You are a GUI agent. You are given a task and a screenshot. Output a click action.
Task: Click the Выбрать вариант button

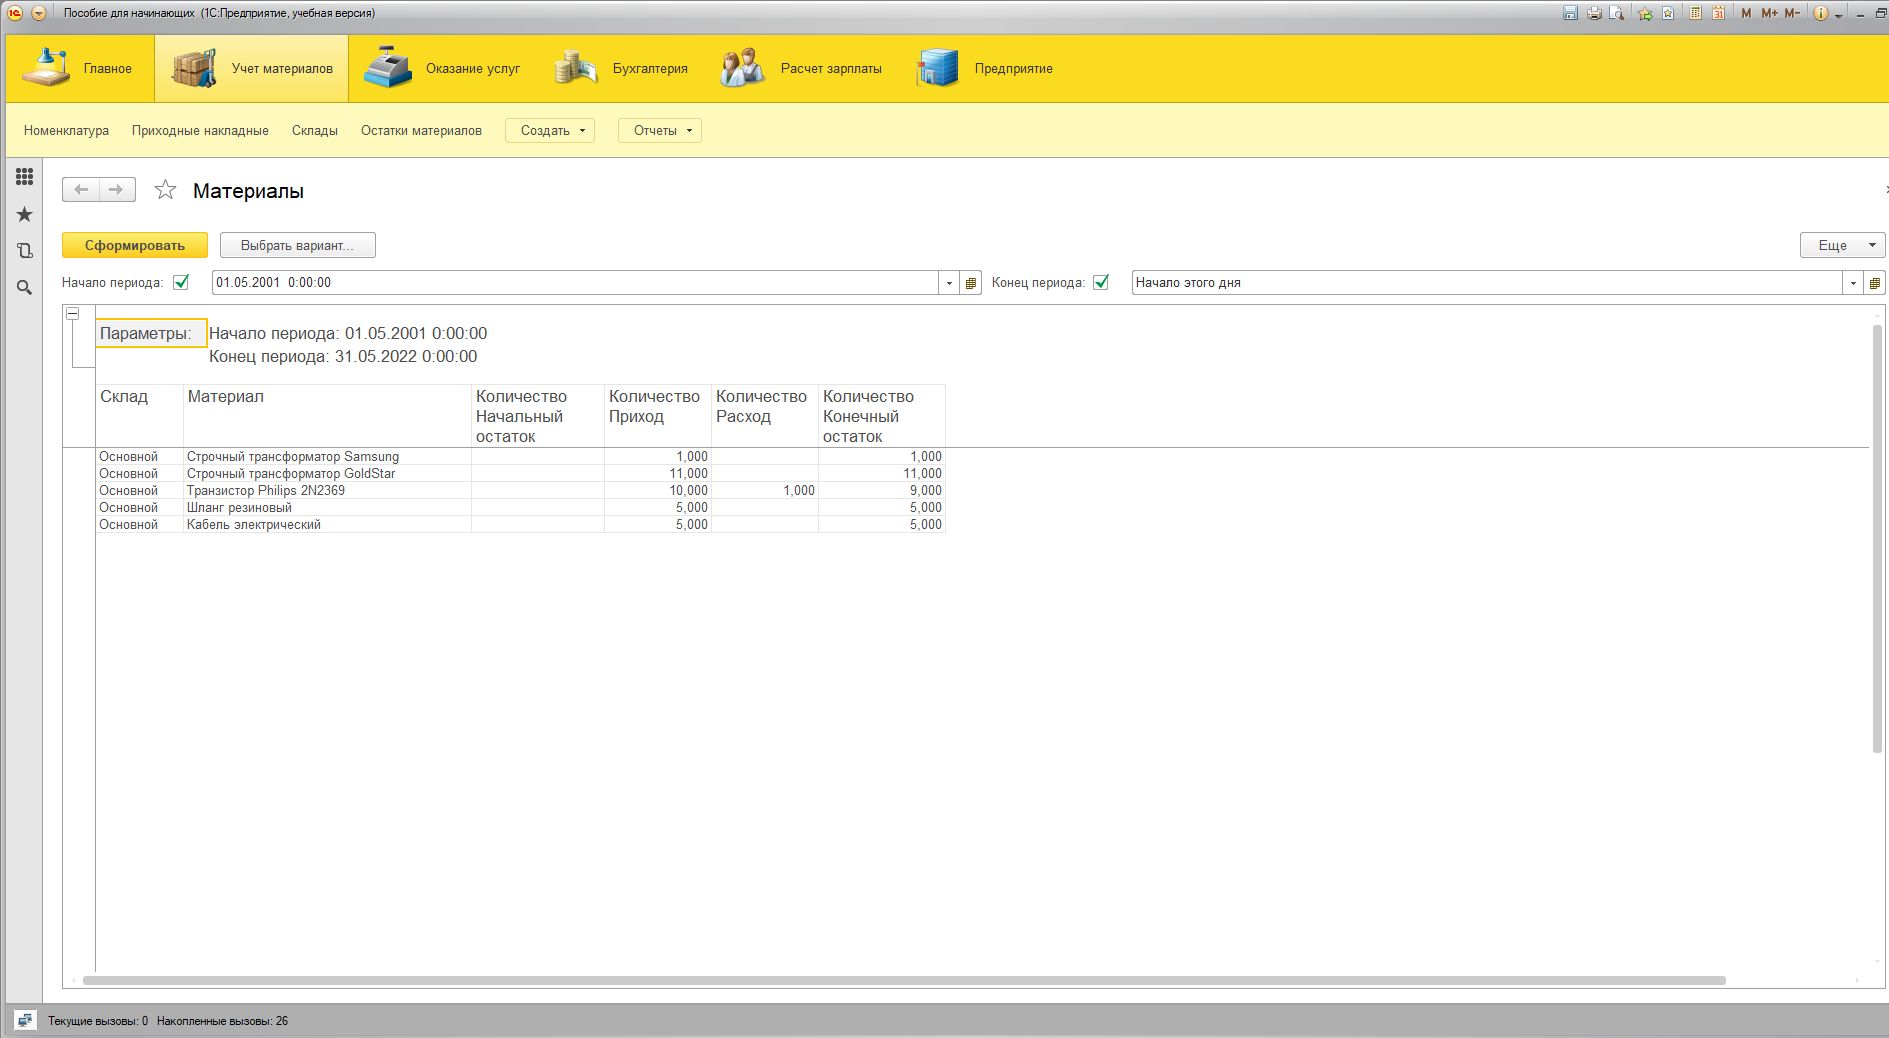tap(297, 245)
